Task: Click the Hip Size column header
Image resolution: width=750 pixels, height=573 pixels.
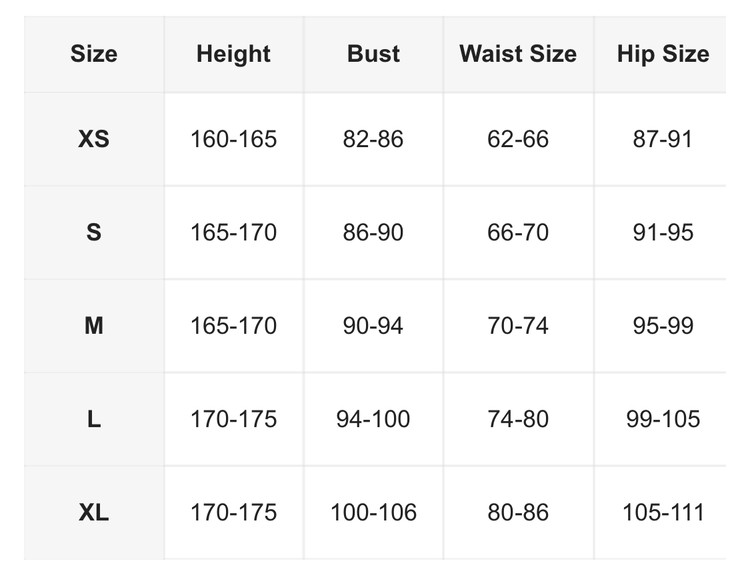Action: [x=663, y=54]
